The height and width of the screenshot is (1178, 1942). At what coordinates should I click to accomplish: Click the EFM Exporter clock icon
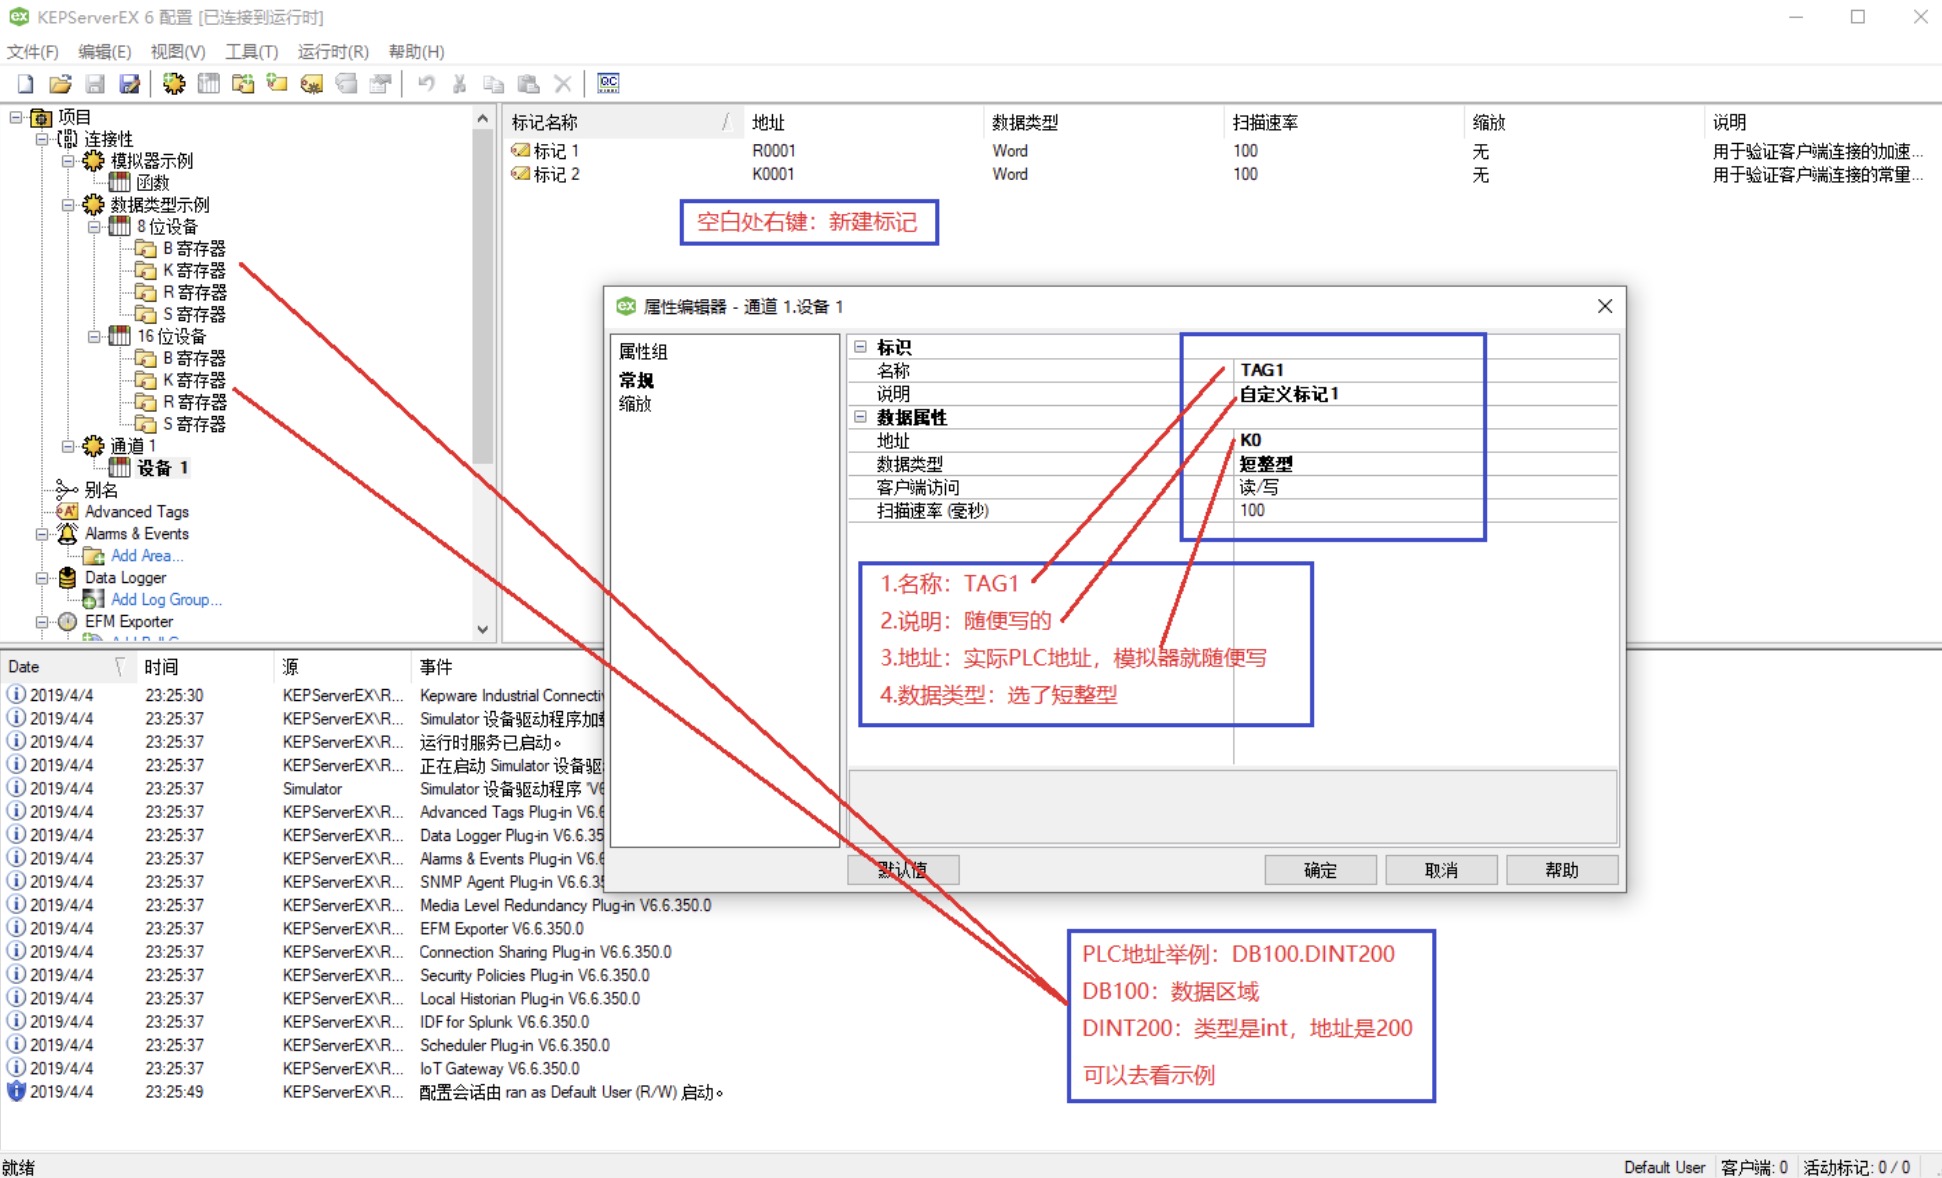pos(67,622)
